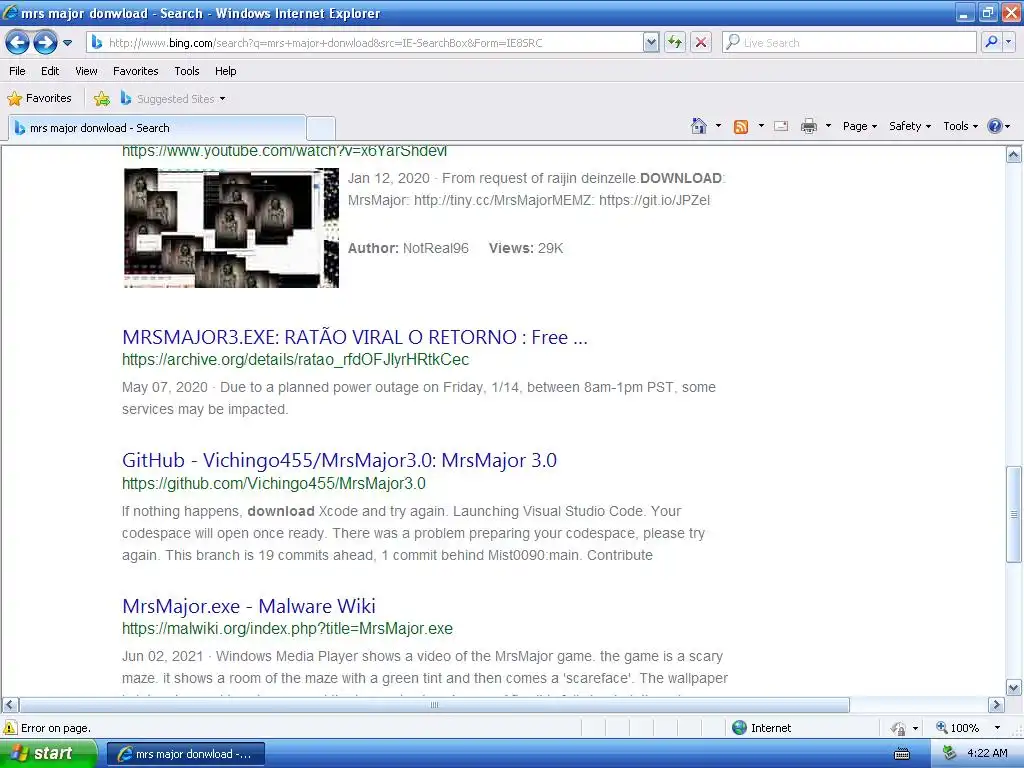The height and width of the screenshot is (768, 1024).
Task: Click the archive.org/details/ratao URL
Action: 295,360
